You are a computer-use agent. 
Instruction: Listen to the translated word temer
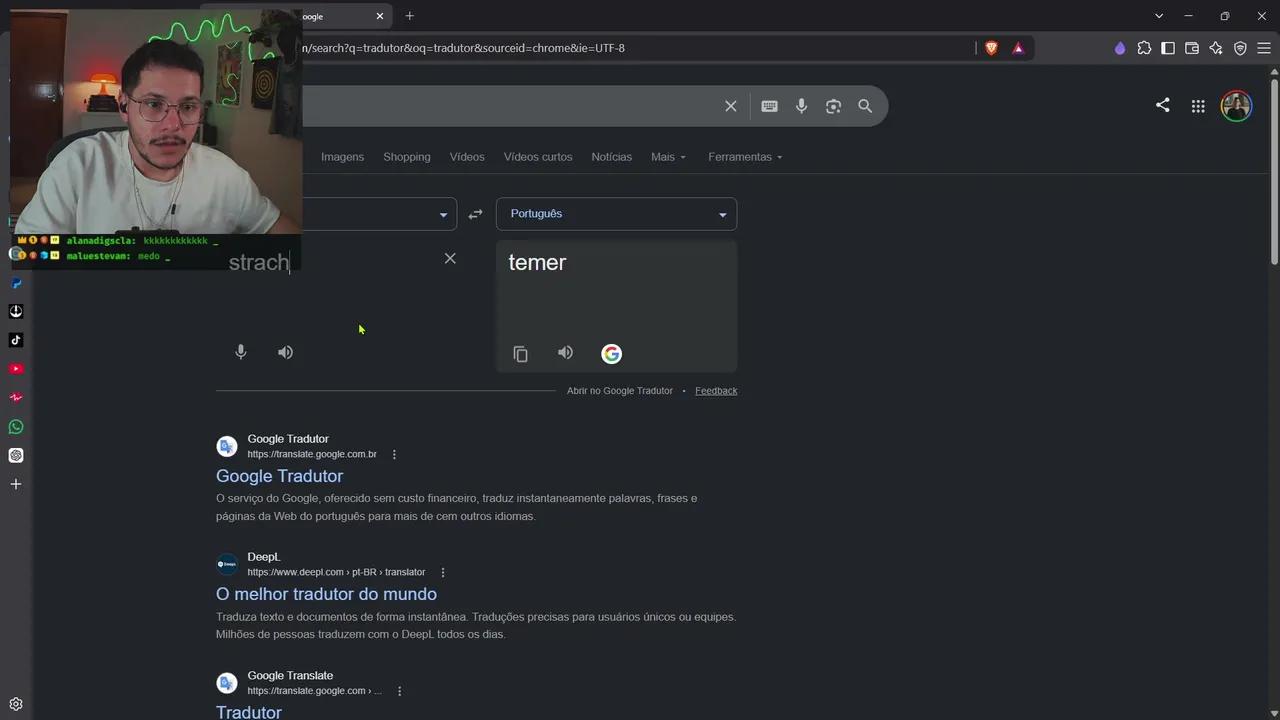tap(565, 353)
